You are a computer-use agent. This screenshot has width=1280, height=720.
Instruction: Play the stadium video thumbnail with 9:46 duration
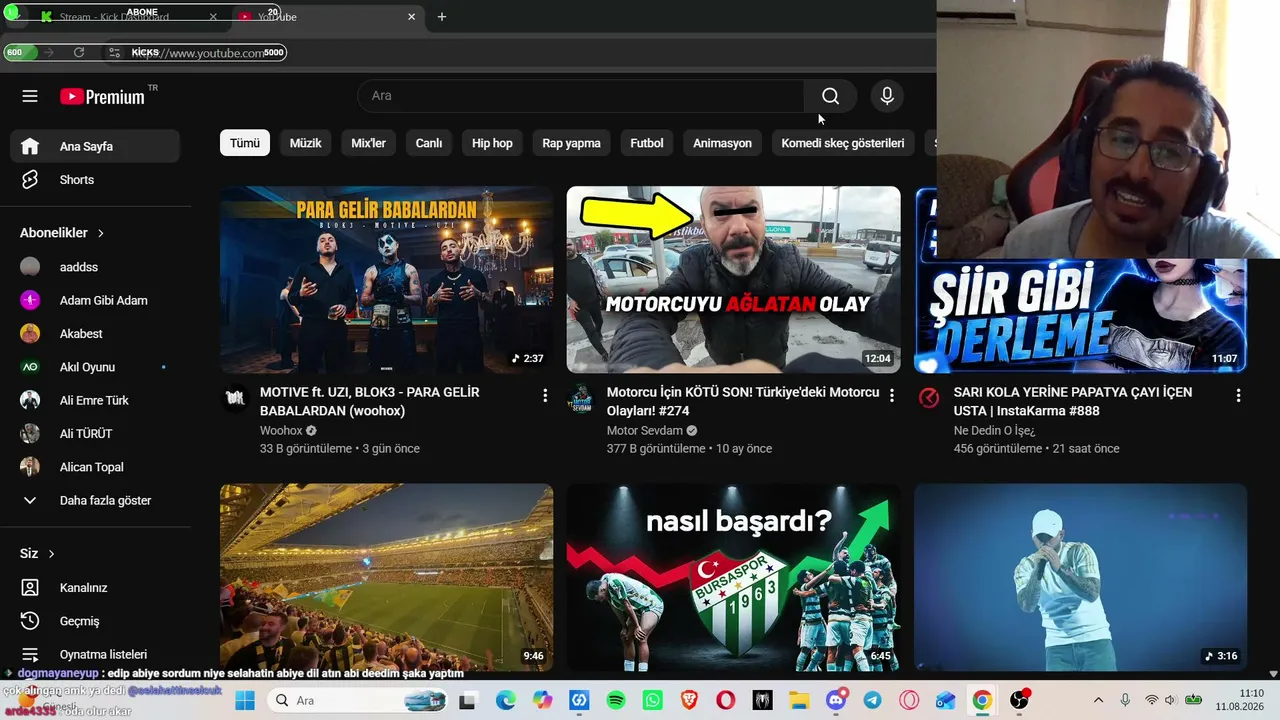[387, 577]
